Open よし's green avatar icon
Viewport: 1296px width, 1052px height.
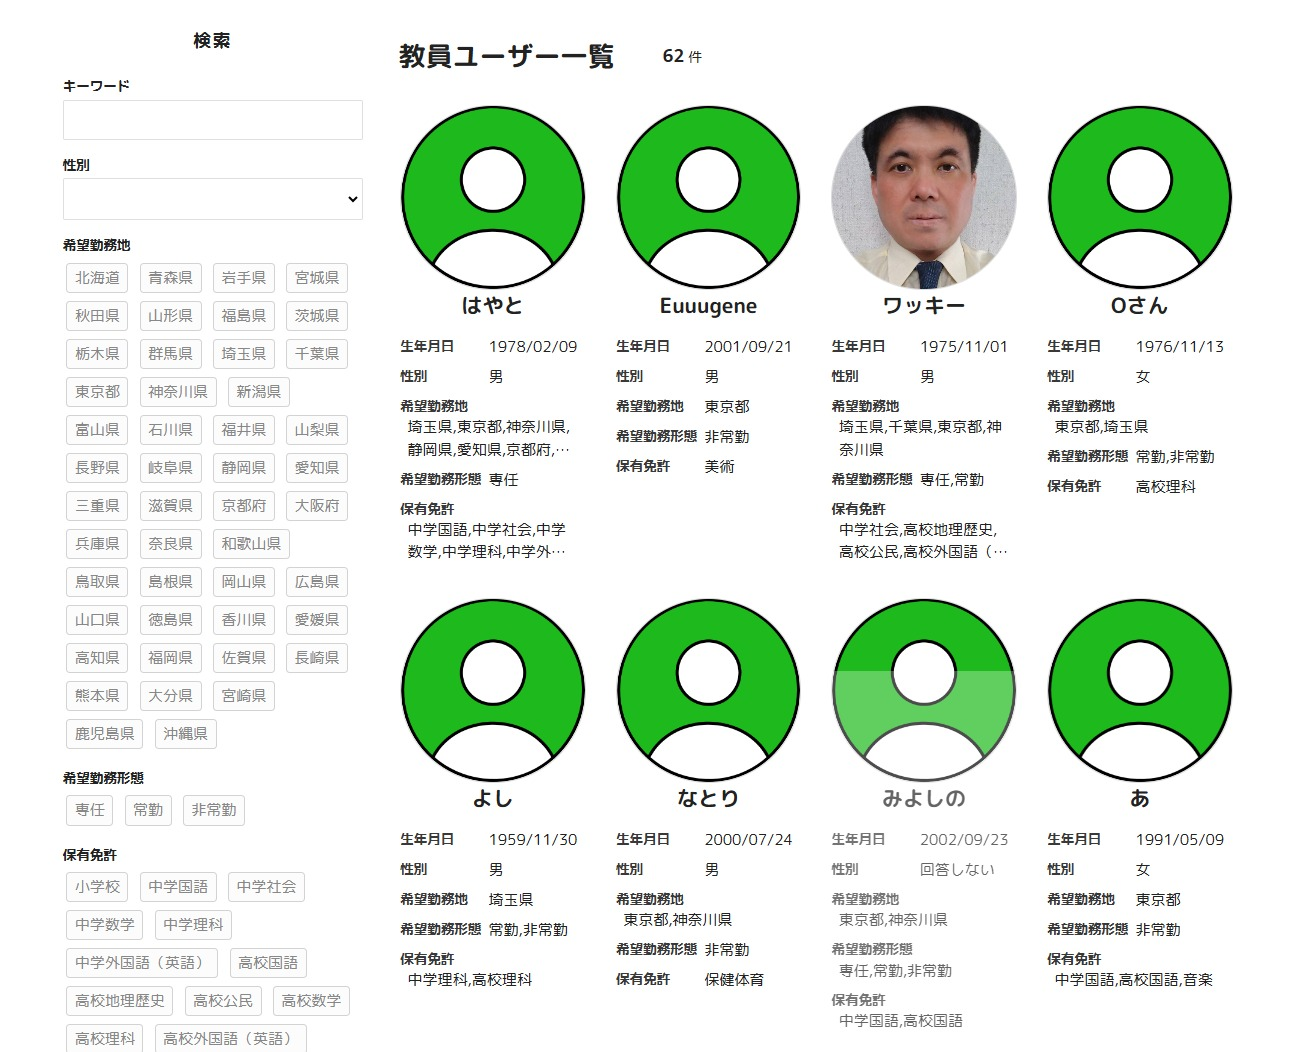pyautogui.click(x=493, y=691)
